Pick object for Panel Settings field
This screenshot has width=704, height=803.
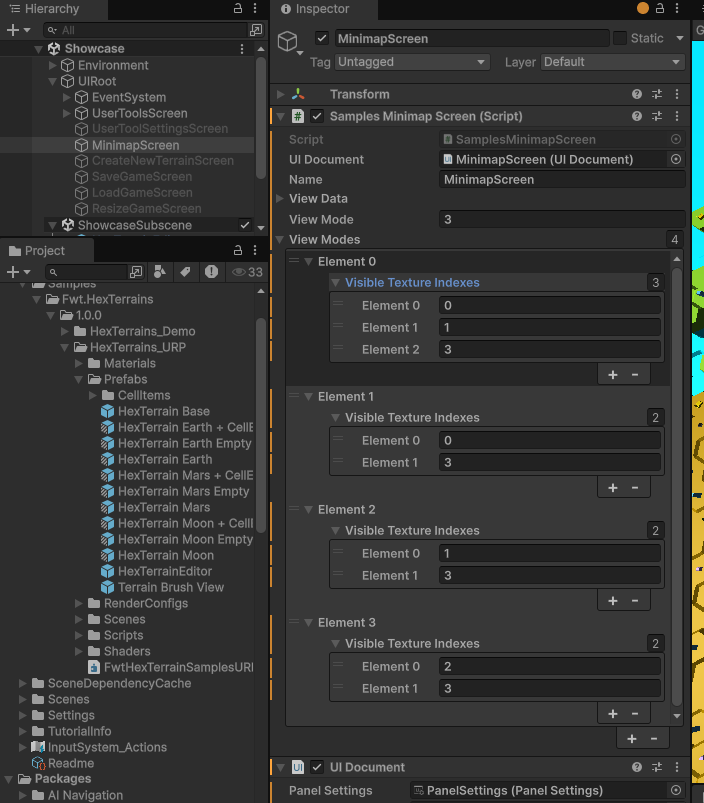(x=676, y=790)
